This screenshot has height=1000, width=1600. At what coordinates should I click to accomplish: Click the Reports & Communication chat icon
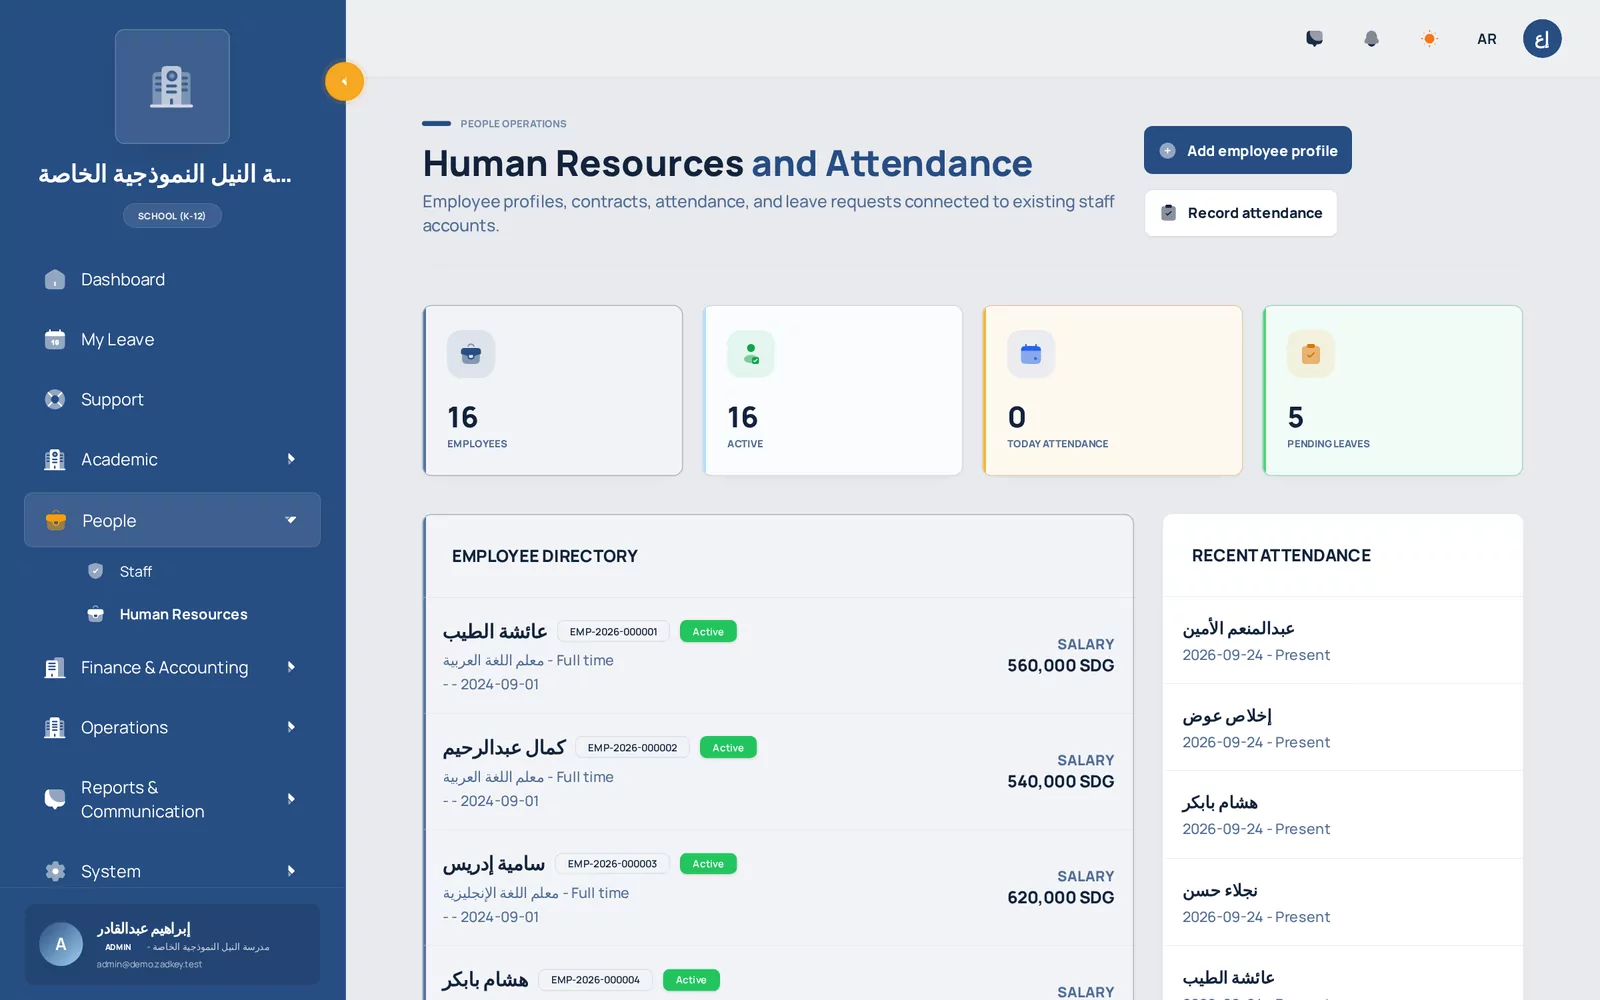click(55, 799)
